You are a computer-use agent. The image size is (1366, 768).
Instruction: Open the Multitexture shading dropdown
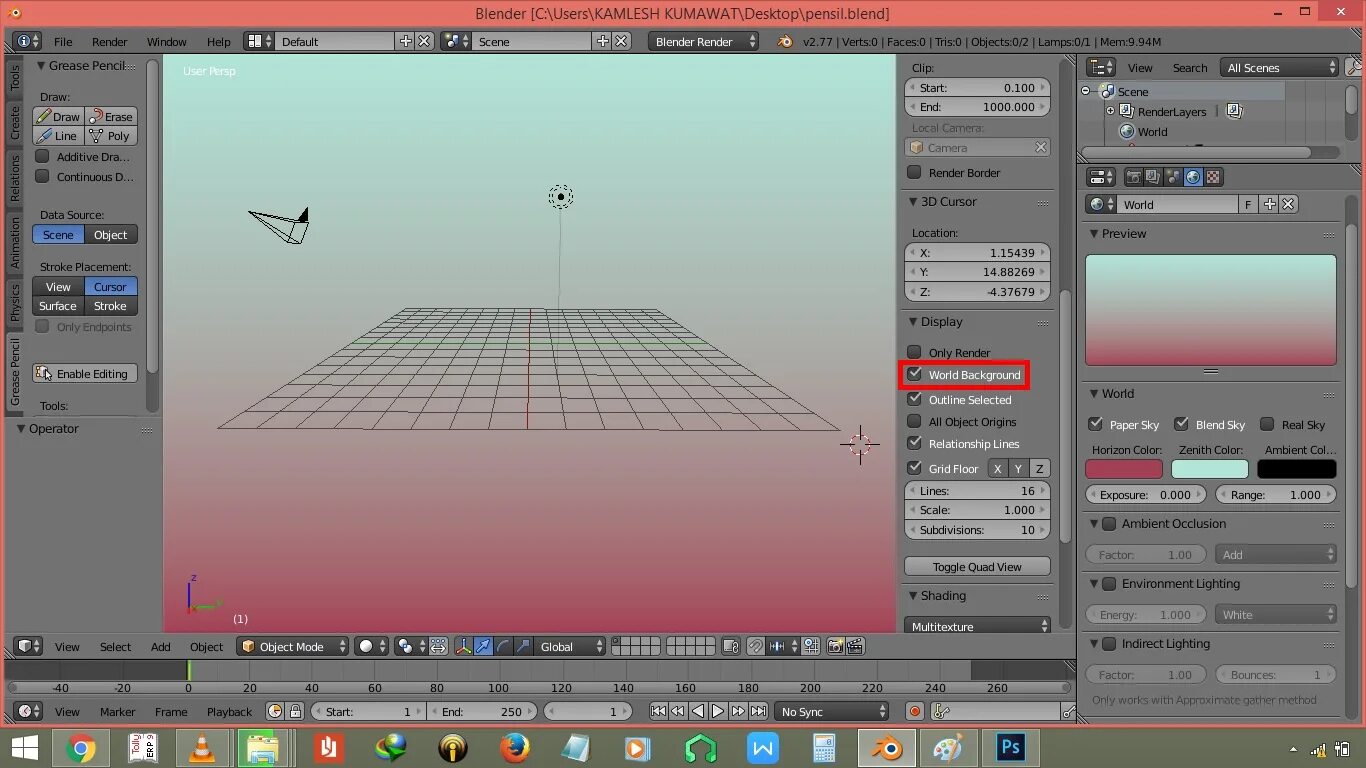[x=977, y=626]
